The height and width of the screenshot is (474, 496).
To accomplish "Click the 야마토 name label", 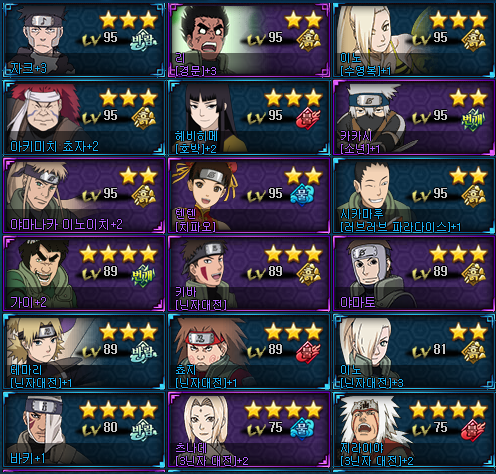I will tap(358, 302).
